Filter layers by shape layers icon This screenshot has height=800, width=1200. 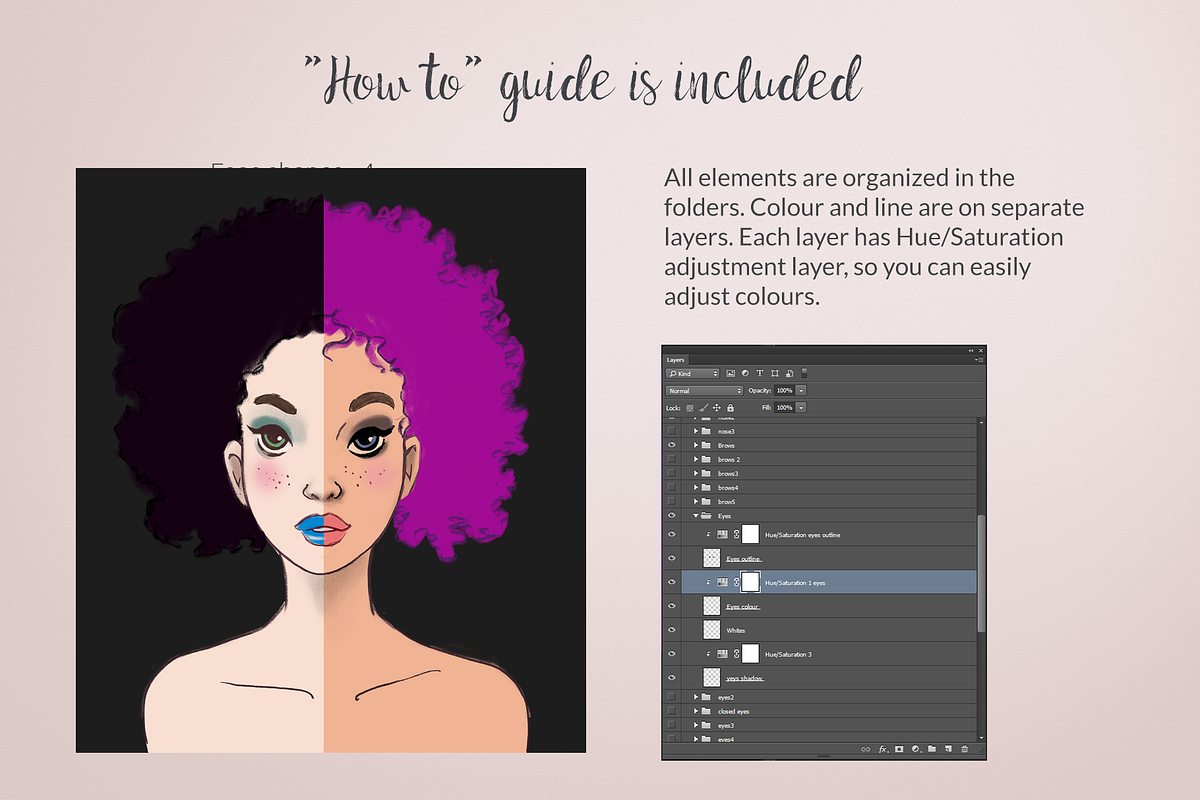point(775,373)
